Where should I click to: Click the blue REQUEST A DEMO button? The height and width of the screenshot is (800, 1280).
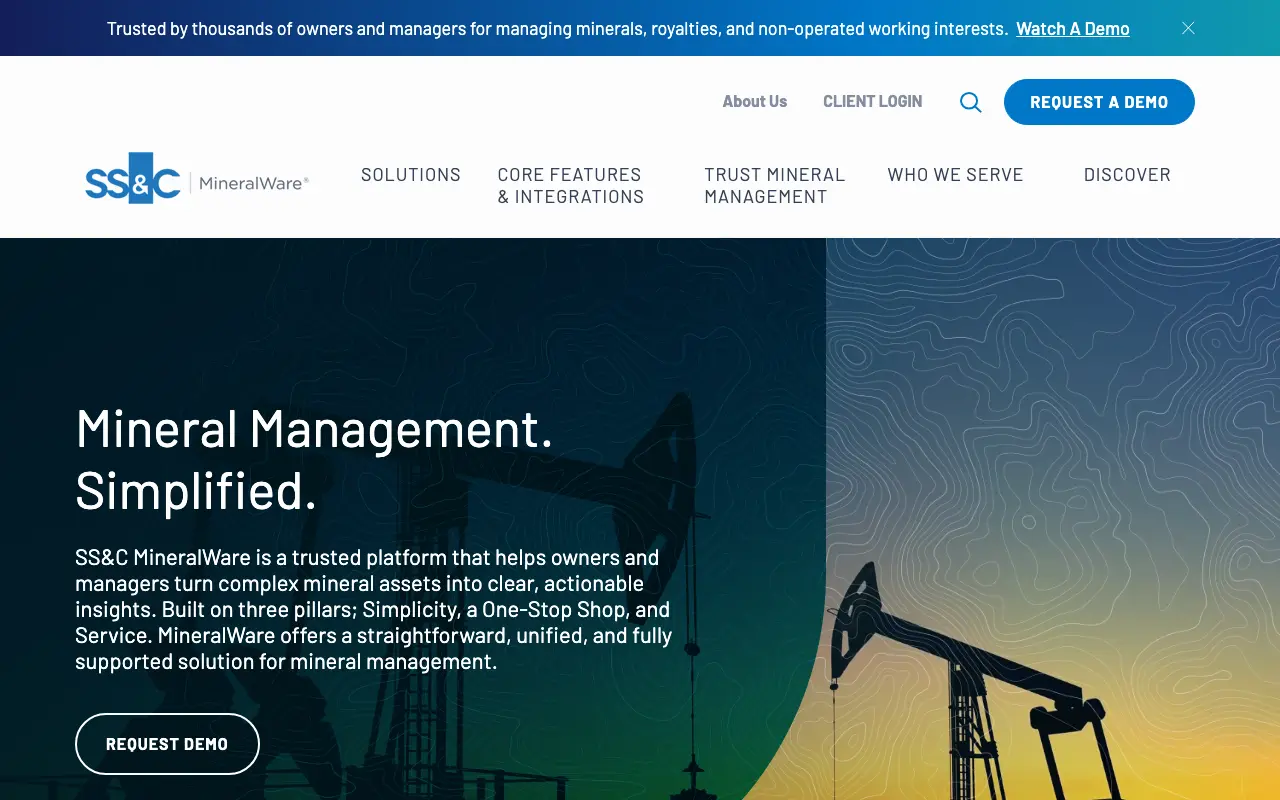coord(1099,102)
